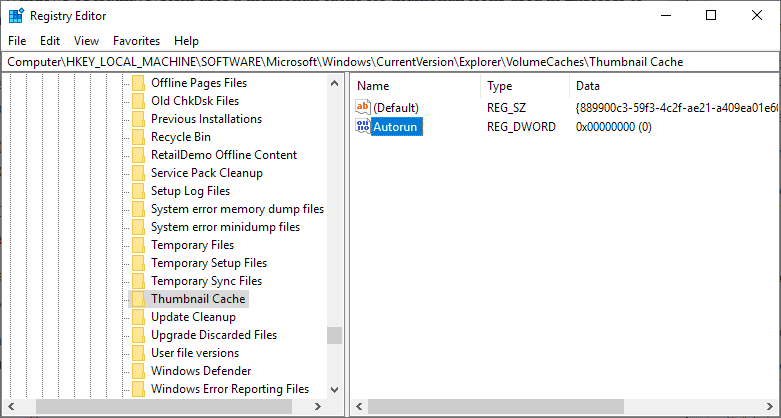The image size is (781, 418).
Task: Click the (Default) string value icon
Action: 363,107
